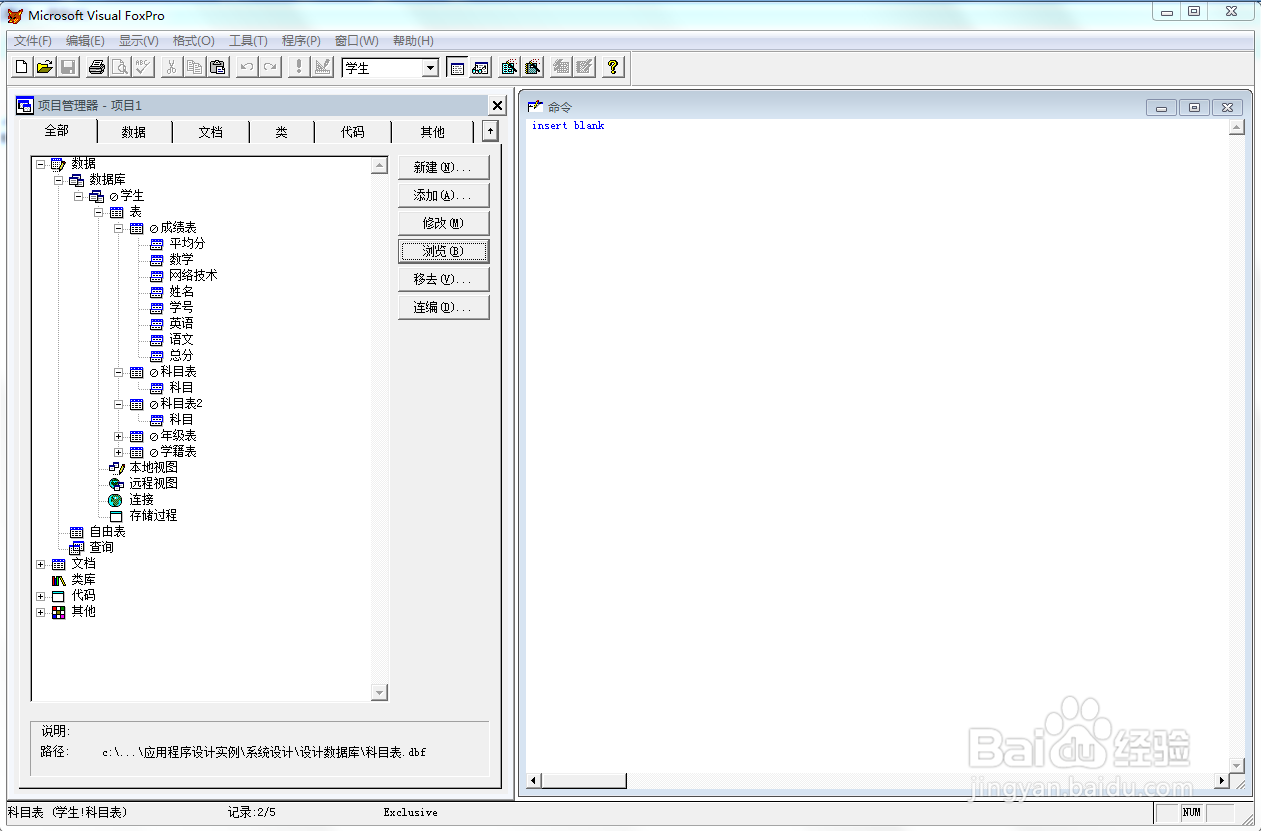The image size is (1261, 831).
Task: Select the 本地视图 tree item
Action: (153, 467)
